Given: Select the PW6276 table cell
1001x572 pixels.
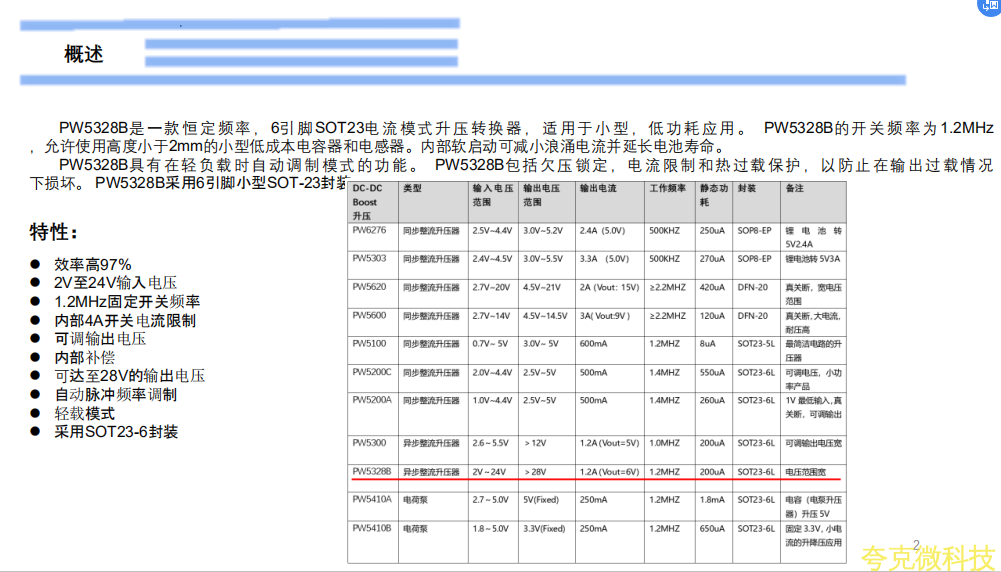Looking at the screenshot, I should [372, 230].
